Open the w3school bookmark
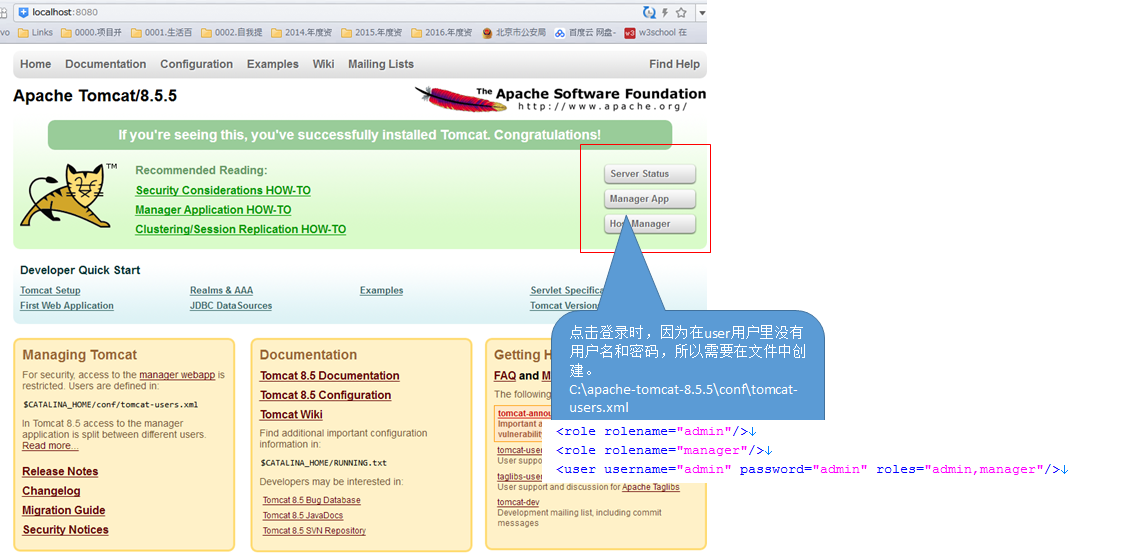Image resolution: width=1125 pixels, height=553 pixels. tap(656, 32)
